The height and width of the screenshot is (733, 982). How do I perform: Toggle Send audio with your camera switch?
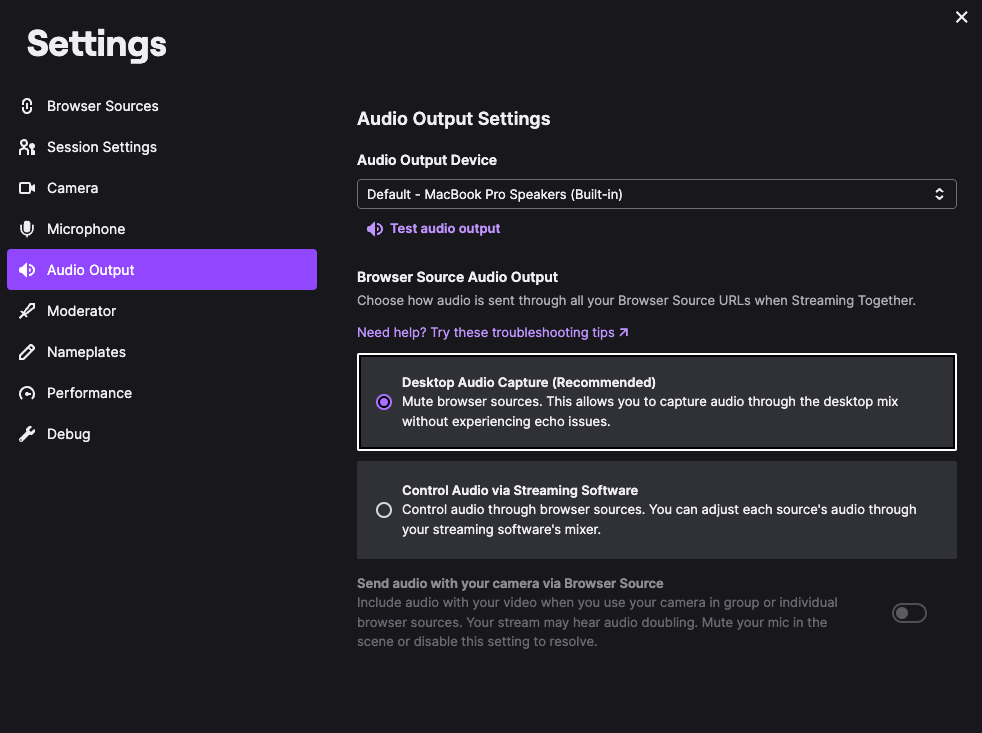909,613
